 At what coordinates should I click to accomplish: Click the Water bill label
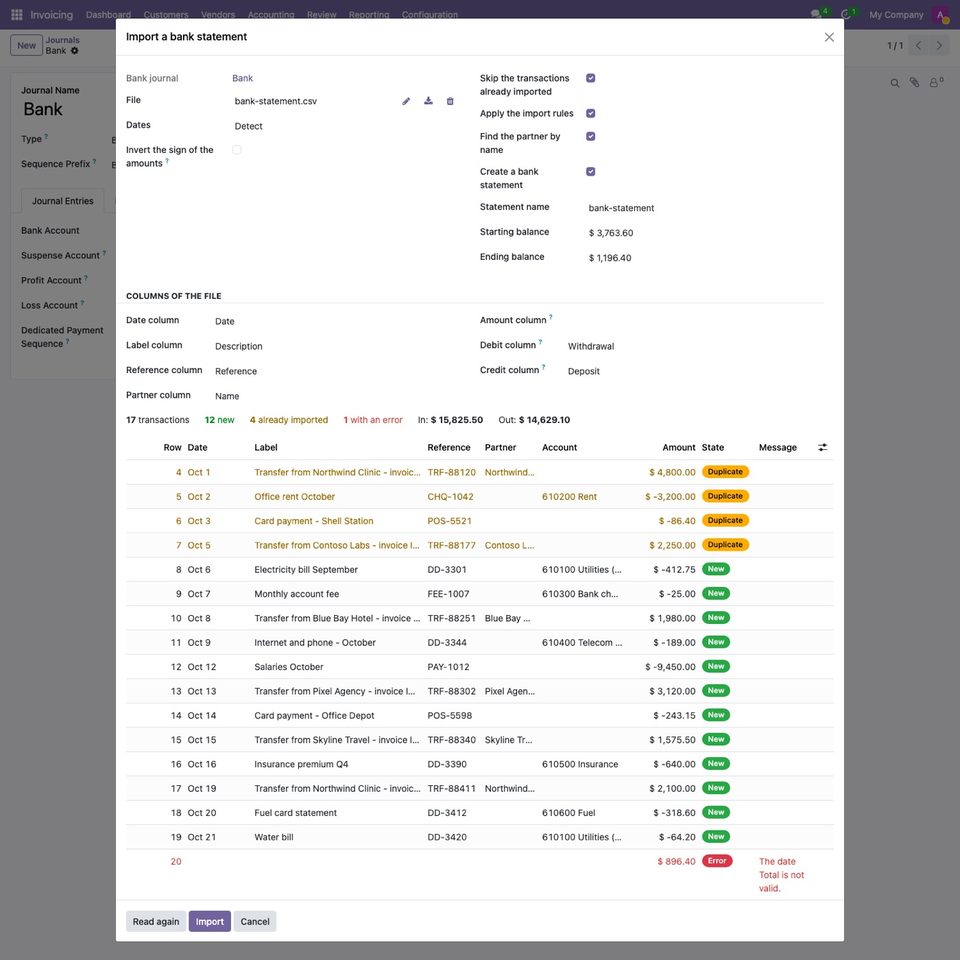tap(274, 837)
